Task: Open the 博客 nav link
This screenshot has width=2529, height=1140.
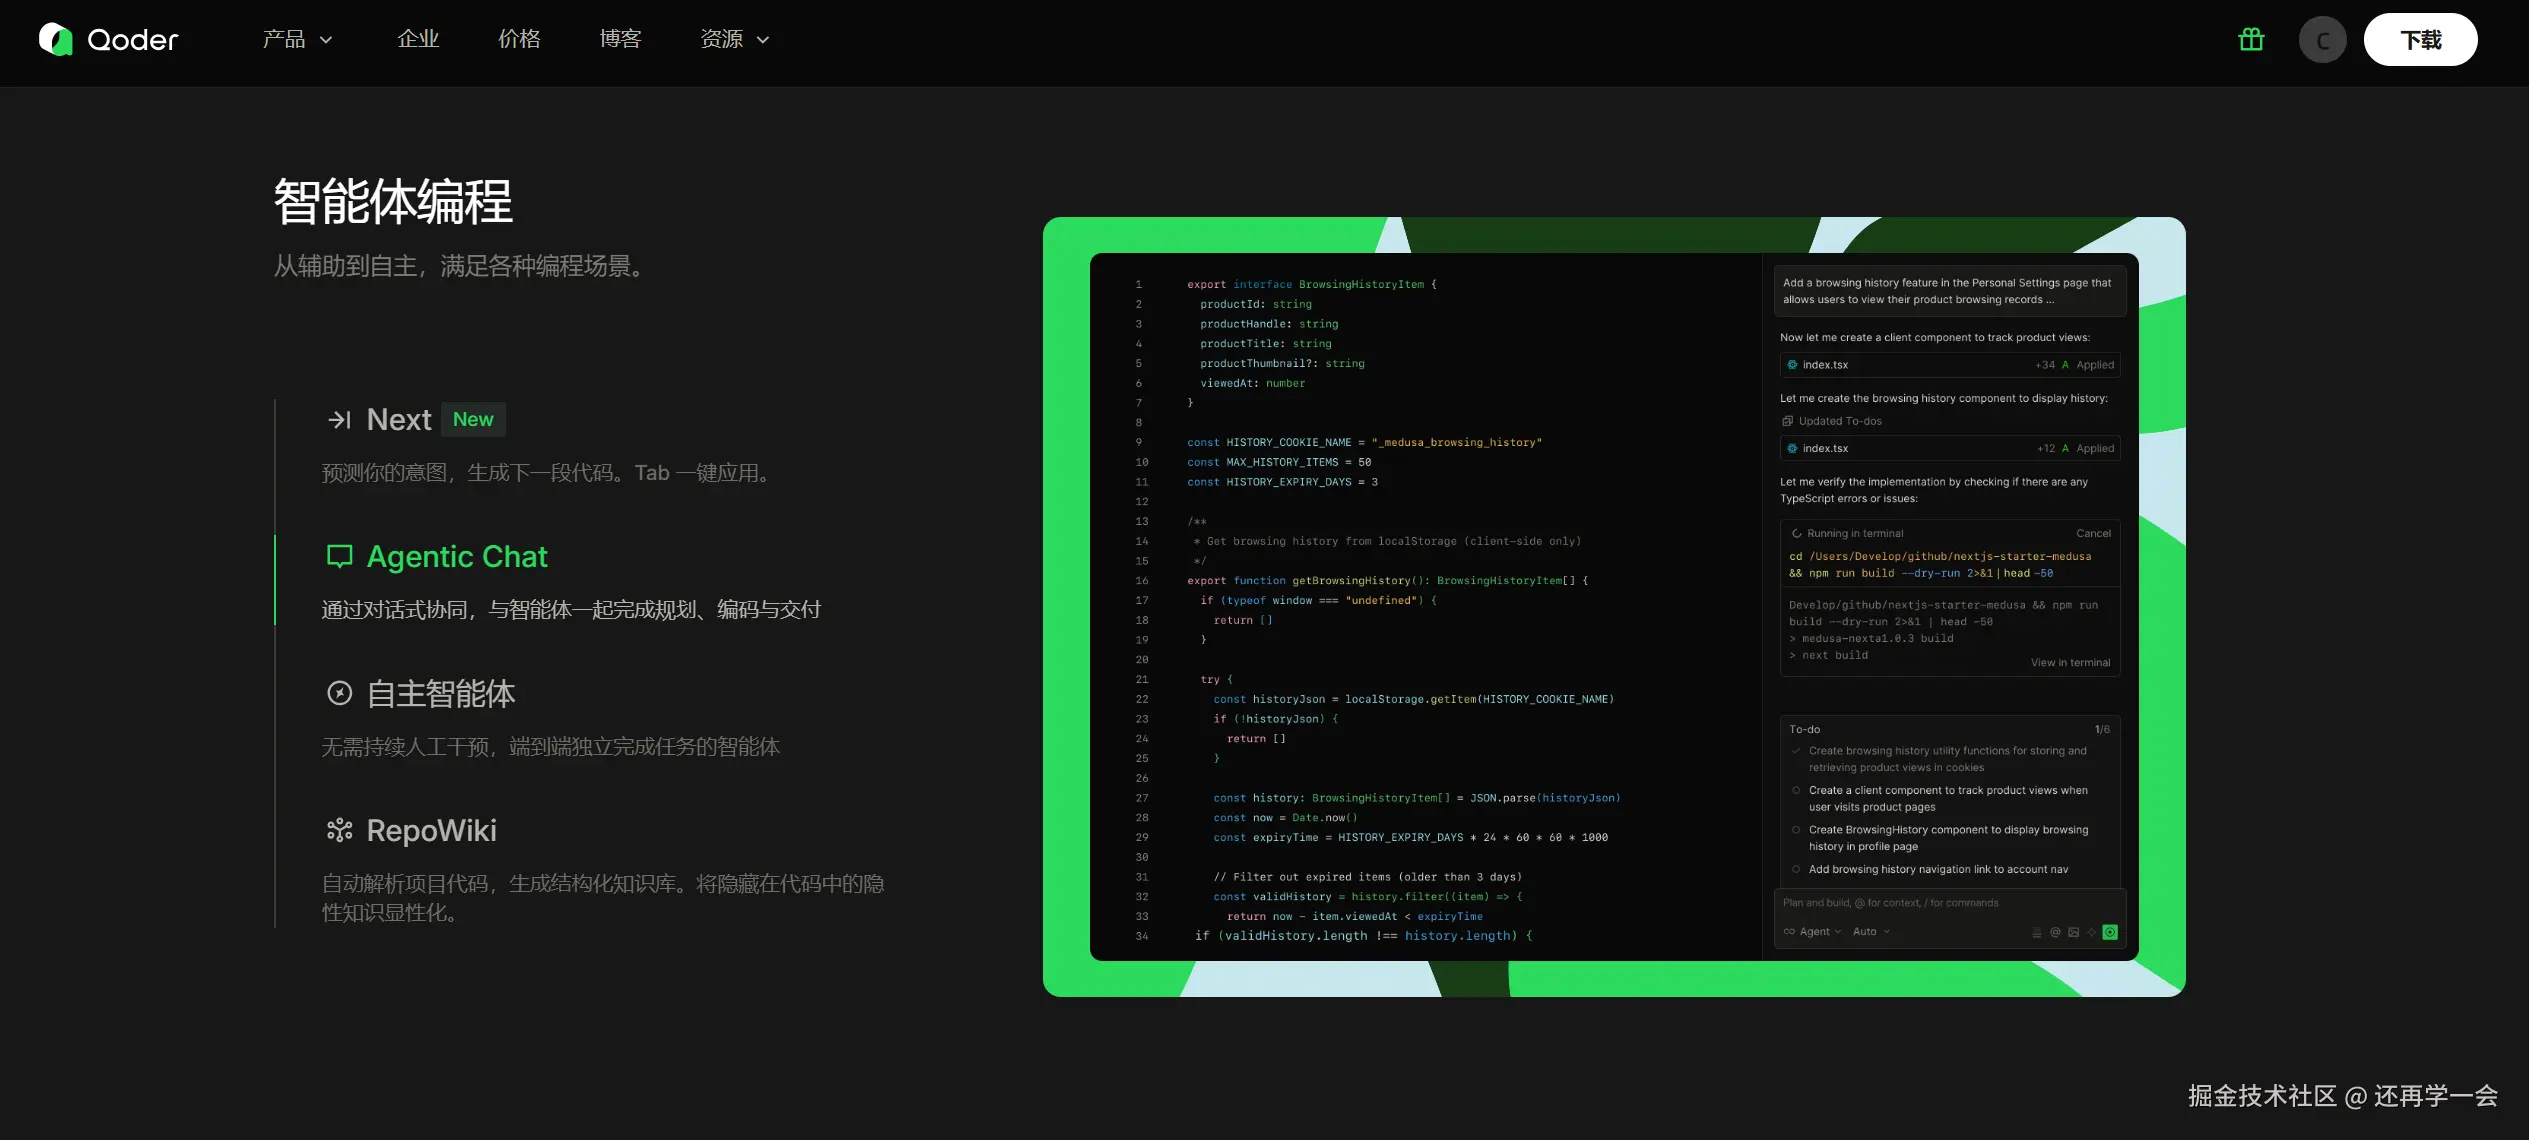Action: 620,40
